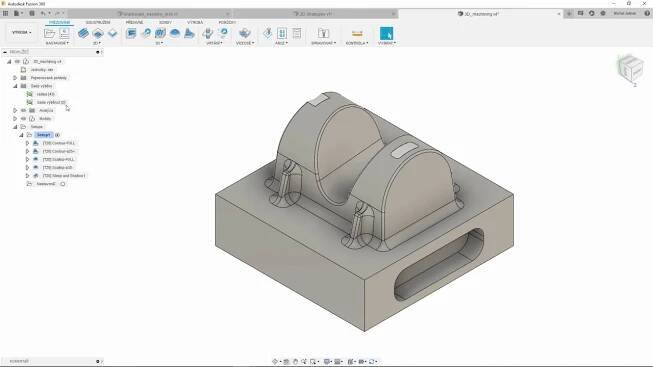Expand the Analýza folder
Screen dimensions: 653x367
[15, 110]
